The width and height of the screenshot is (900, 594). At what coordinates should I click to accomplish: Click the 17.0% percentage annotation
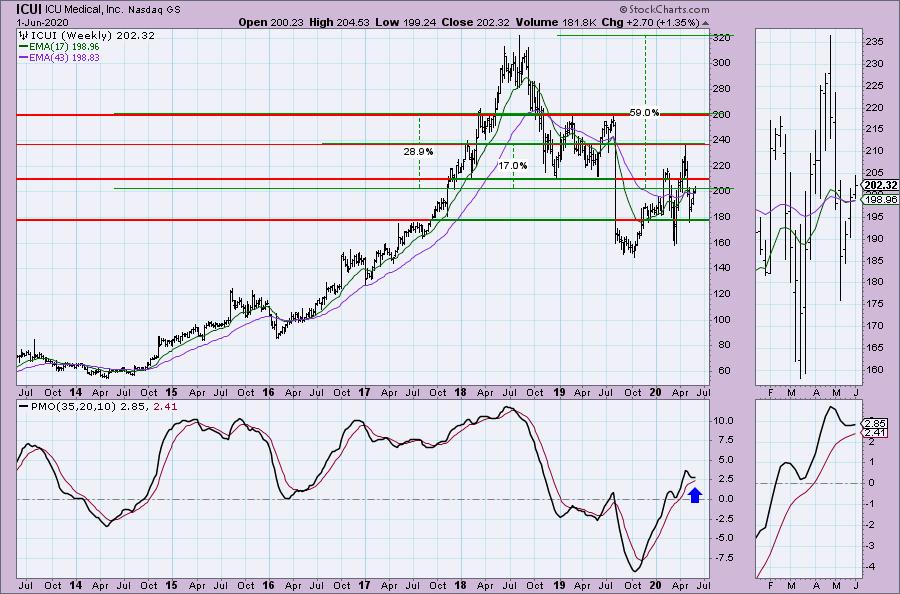(512, 165)
